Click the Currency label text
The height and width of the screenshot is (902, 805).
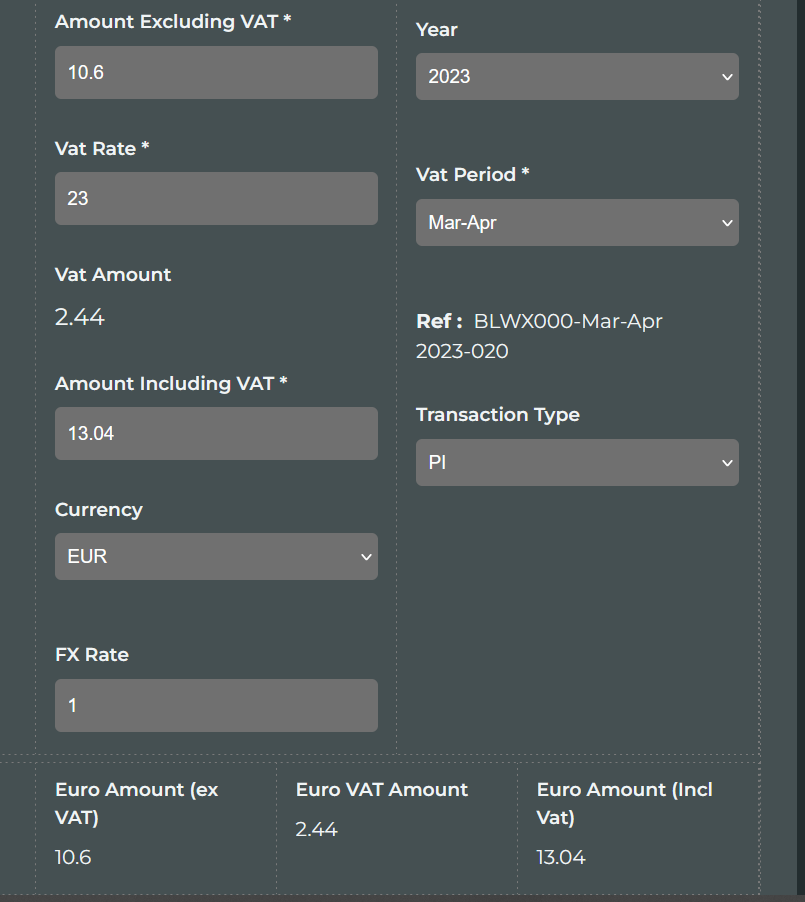[x=99, y=510]
